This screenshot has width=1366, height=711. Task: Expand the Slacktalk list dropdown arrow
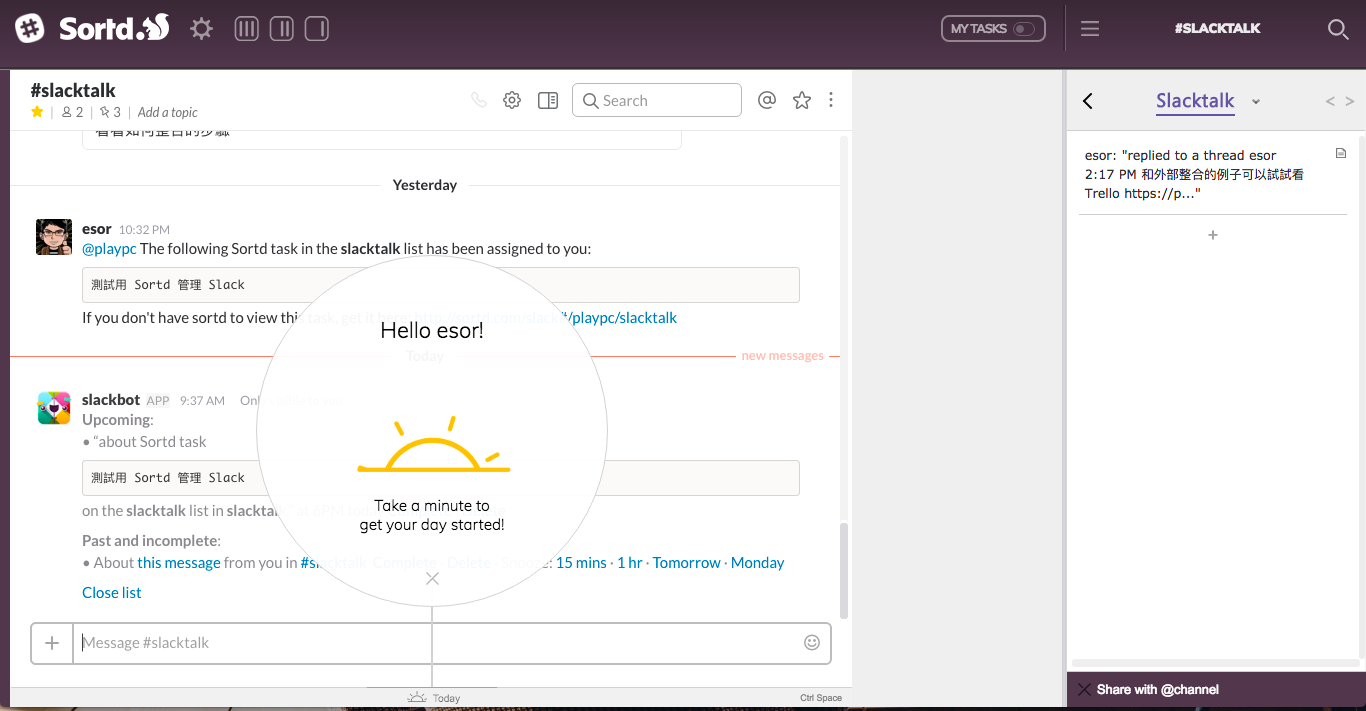pos(1256,102)
